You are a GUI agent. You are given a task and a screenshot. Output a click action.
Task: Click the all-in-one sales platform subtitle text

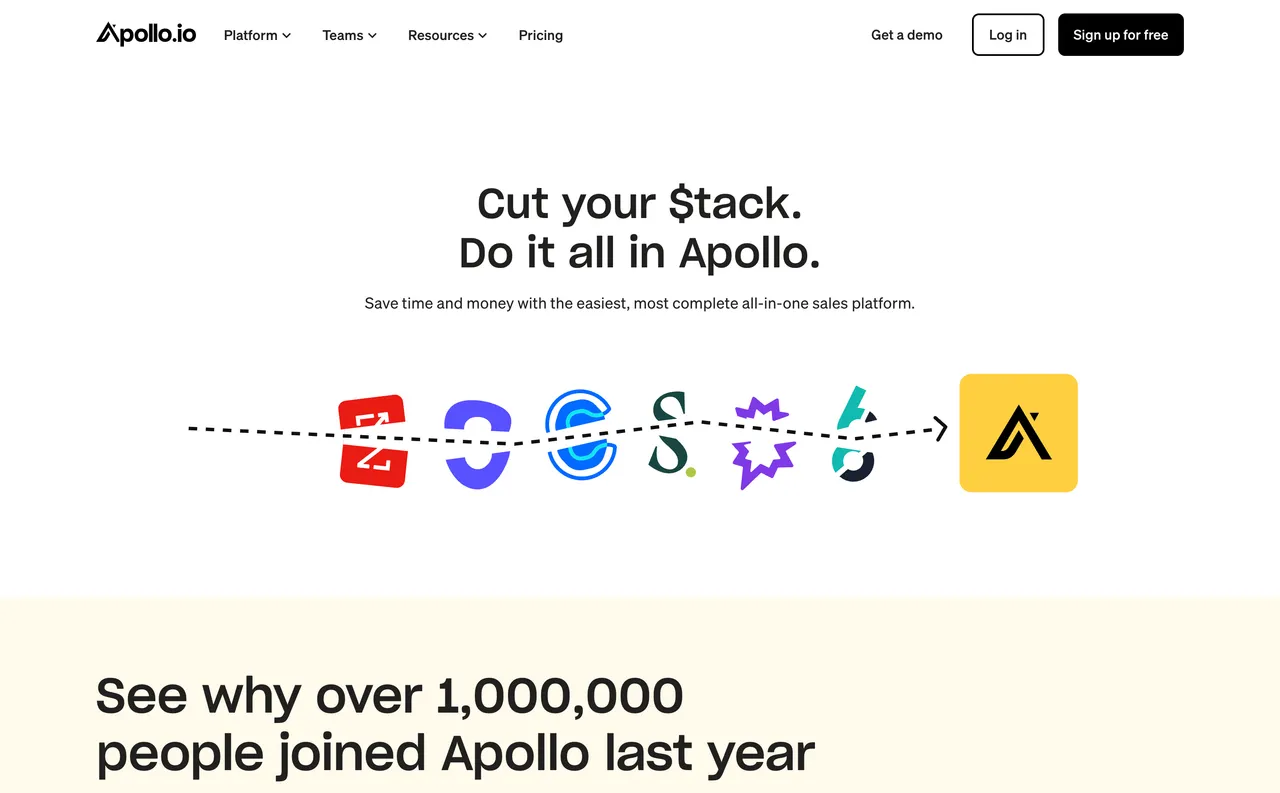[639, 303]
